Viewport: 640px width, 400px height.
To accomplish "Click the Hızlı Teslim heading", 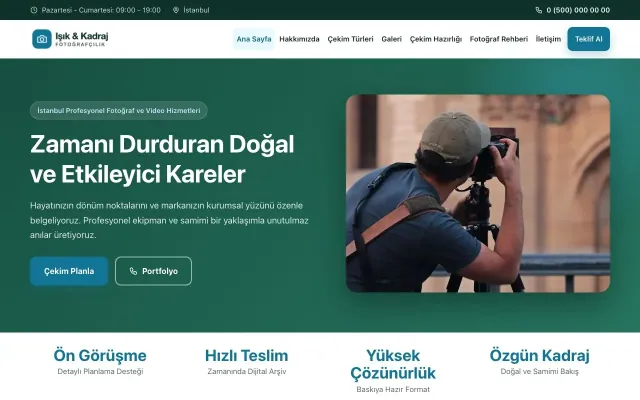I will pyautogui.click(x=247, y=356).
